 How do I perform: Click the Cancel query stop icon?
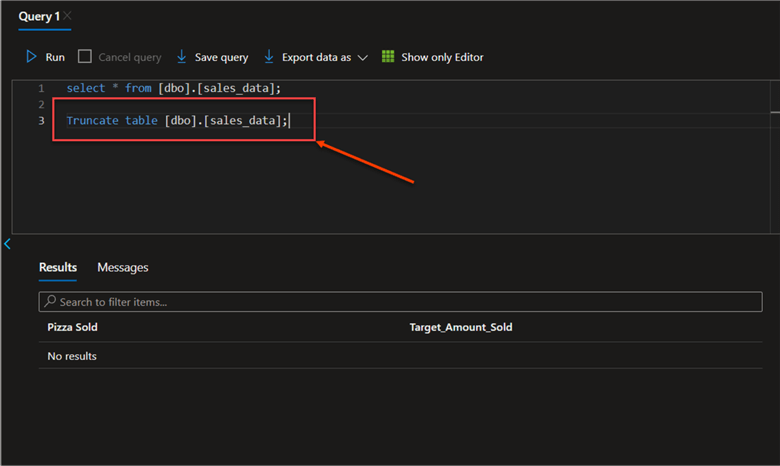pyautogui.click(x=85, y=57)
